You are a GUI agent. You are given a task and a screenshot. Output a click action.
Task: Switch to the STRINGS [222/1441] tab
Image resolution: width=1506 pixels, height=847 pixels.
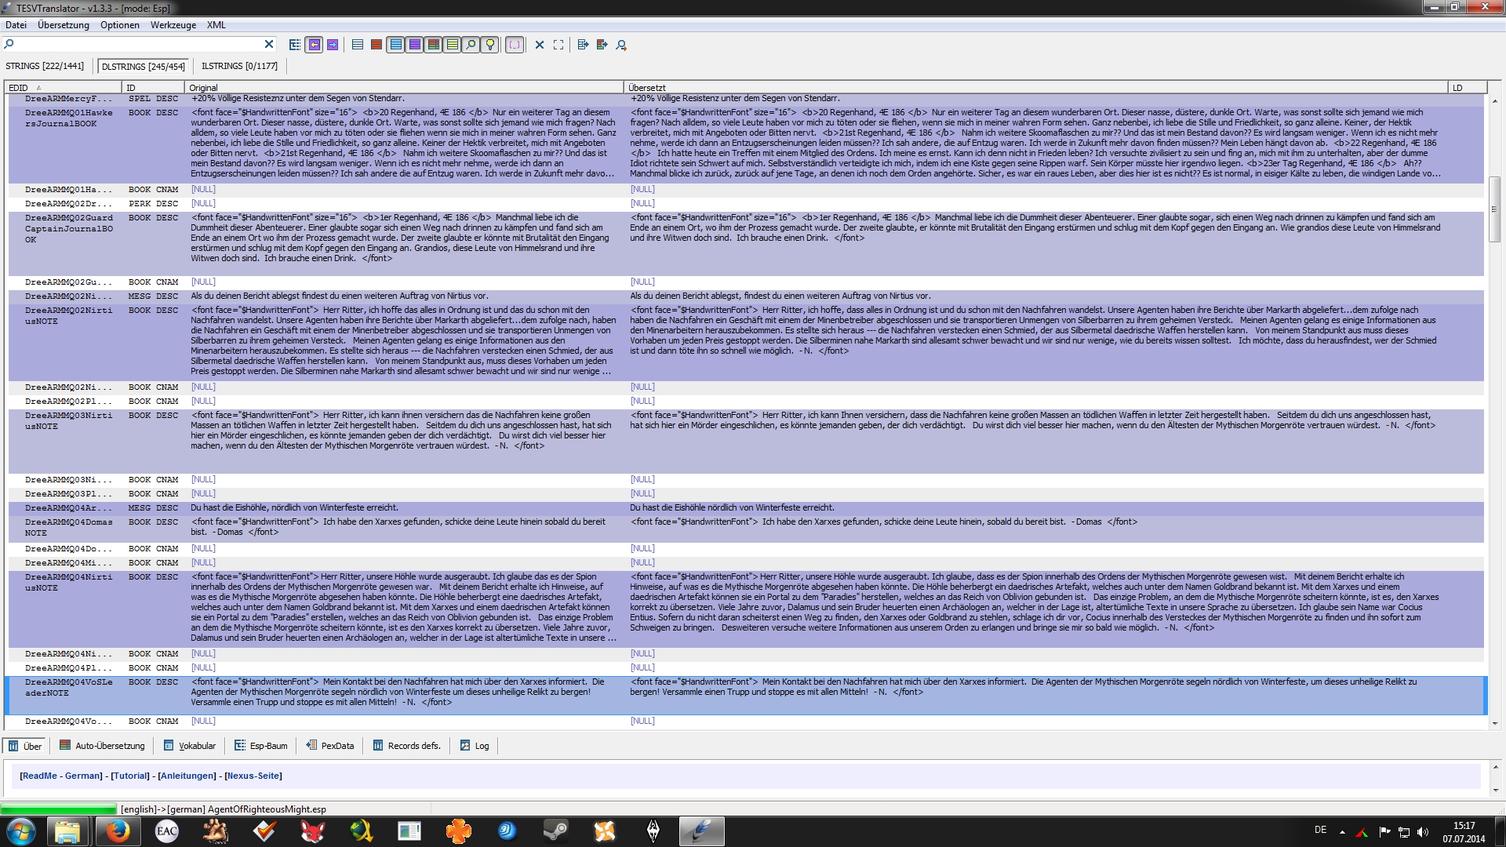45,66
